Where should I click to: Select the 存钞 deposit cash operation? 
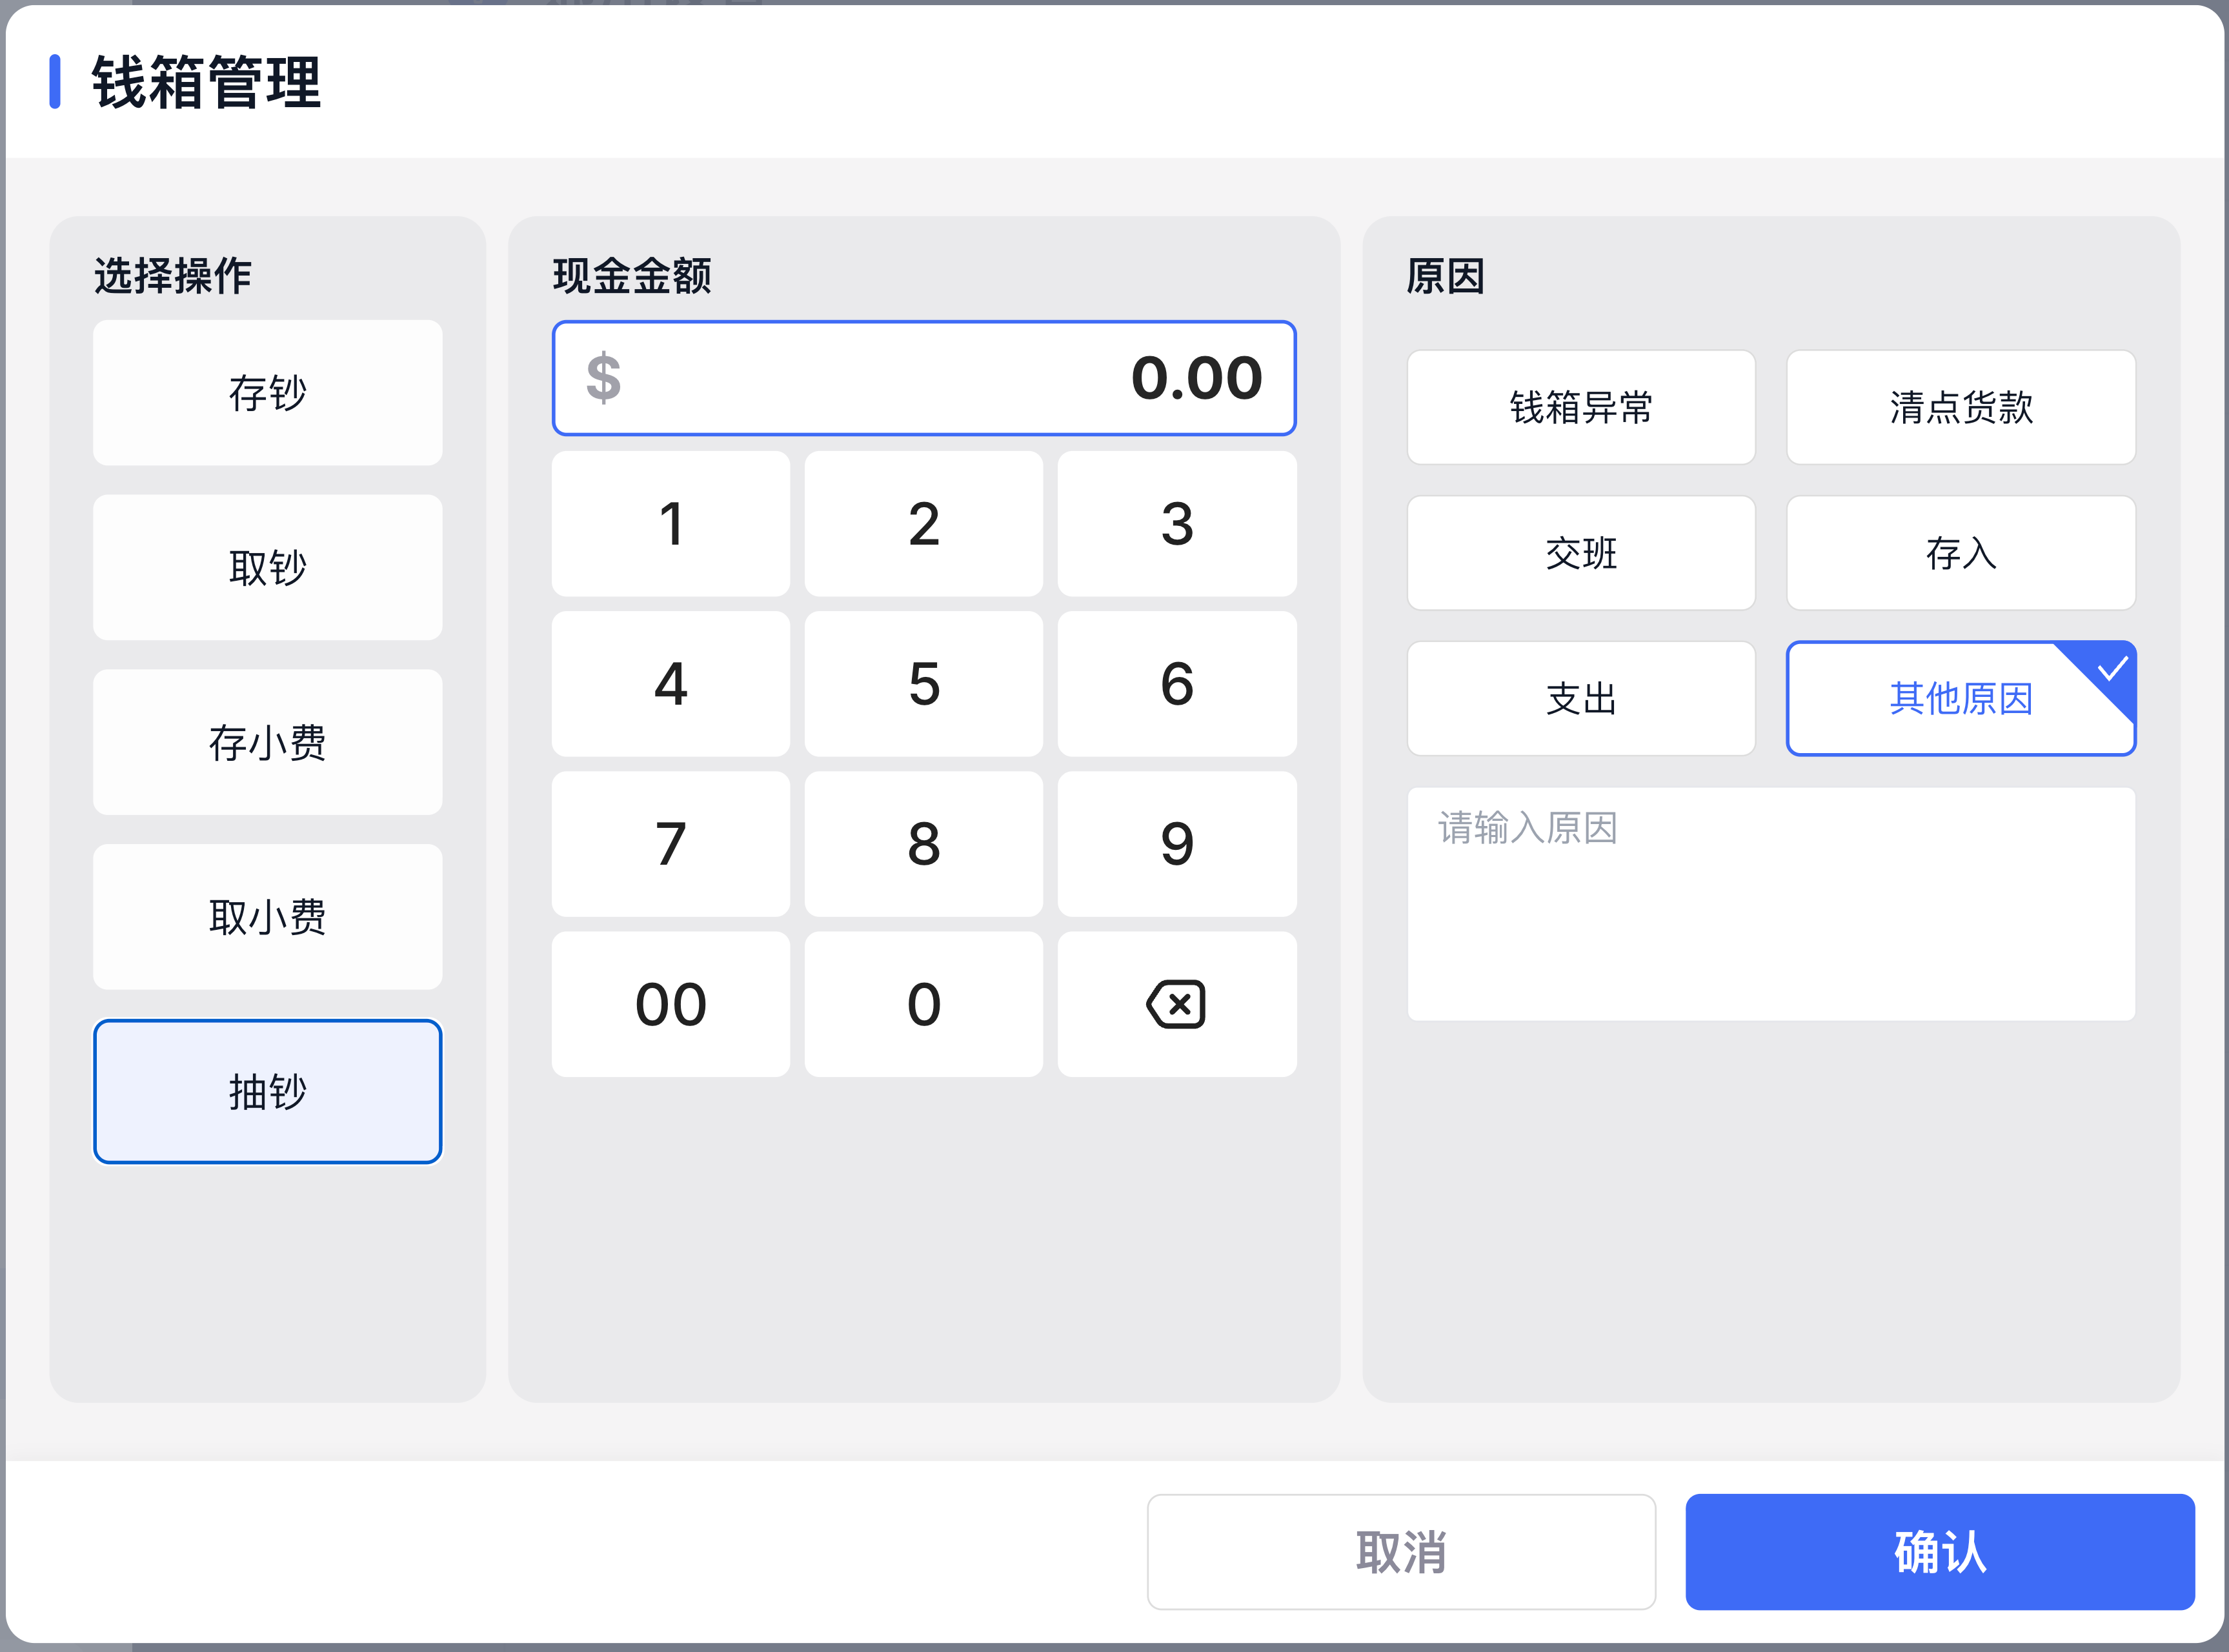pos(267,393)
